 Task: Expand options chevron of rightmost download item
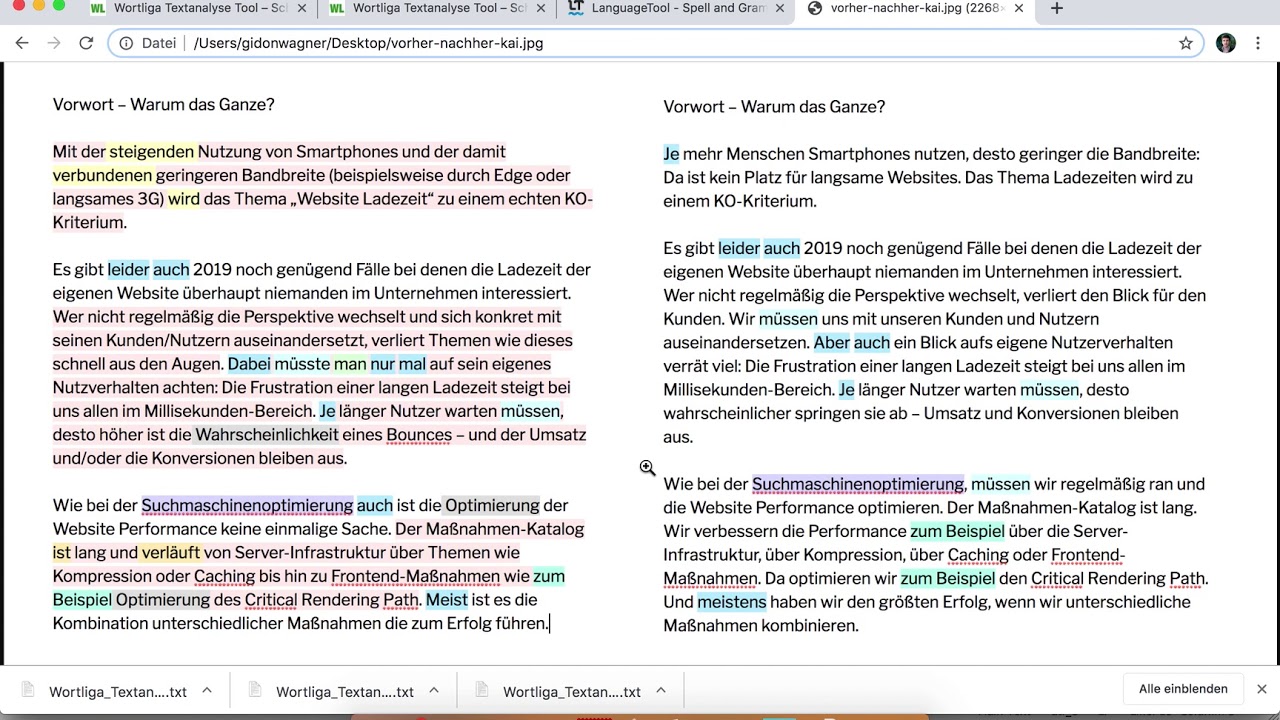pyautogui.click(x=661, y=690)
